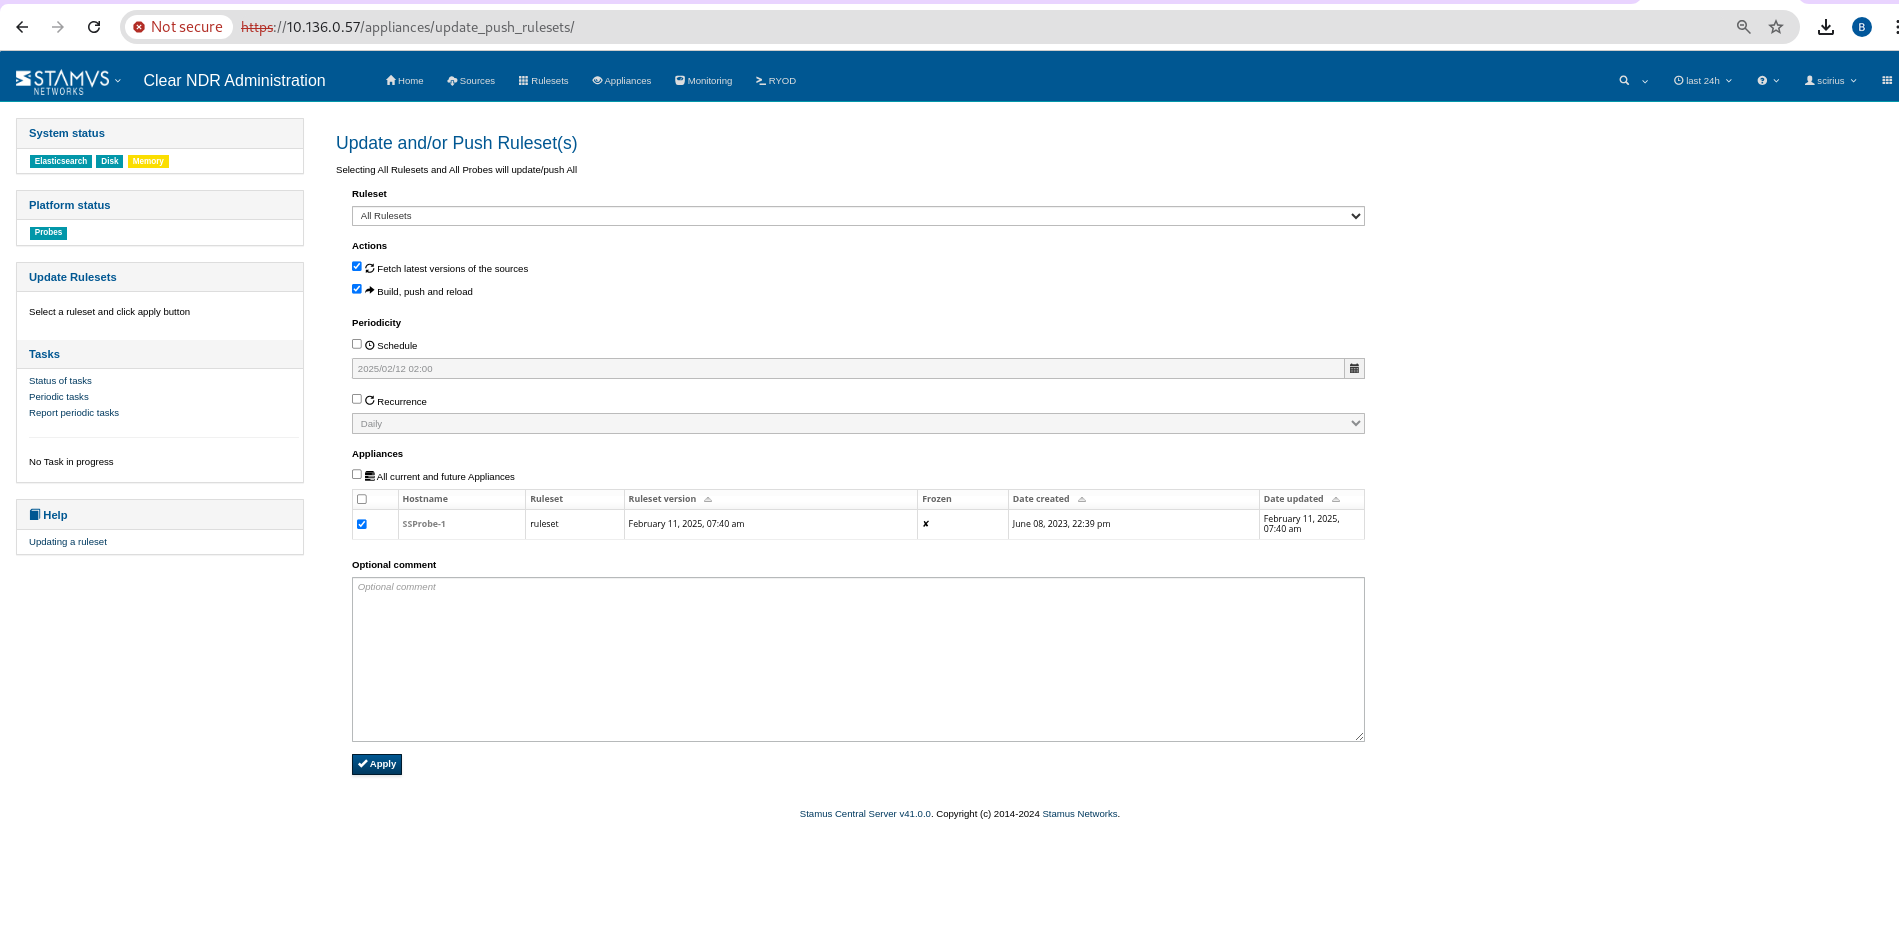
Task: Go to the Sources menu
Action: pos(471,81)
